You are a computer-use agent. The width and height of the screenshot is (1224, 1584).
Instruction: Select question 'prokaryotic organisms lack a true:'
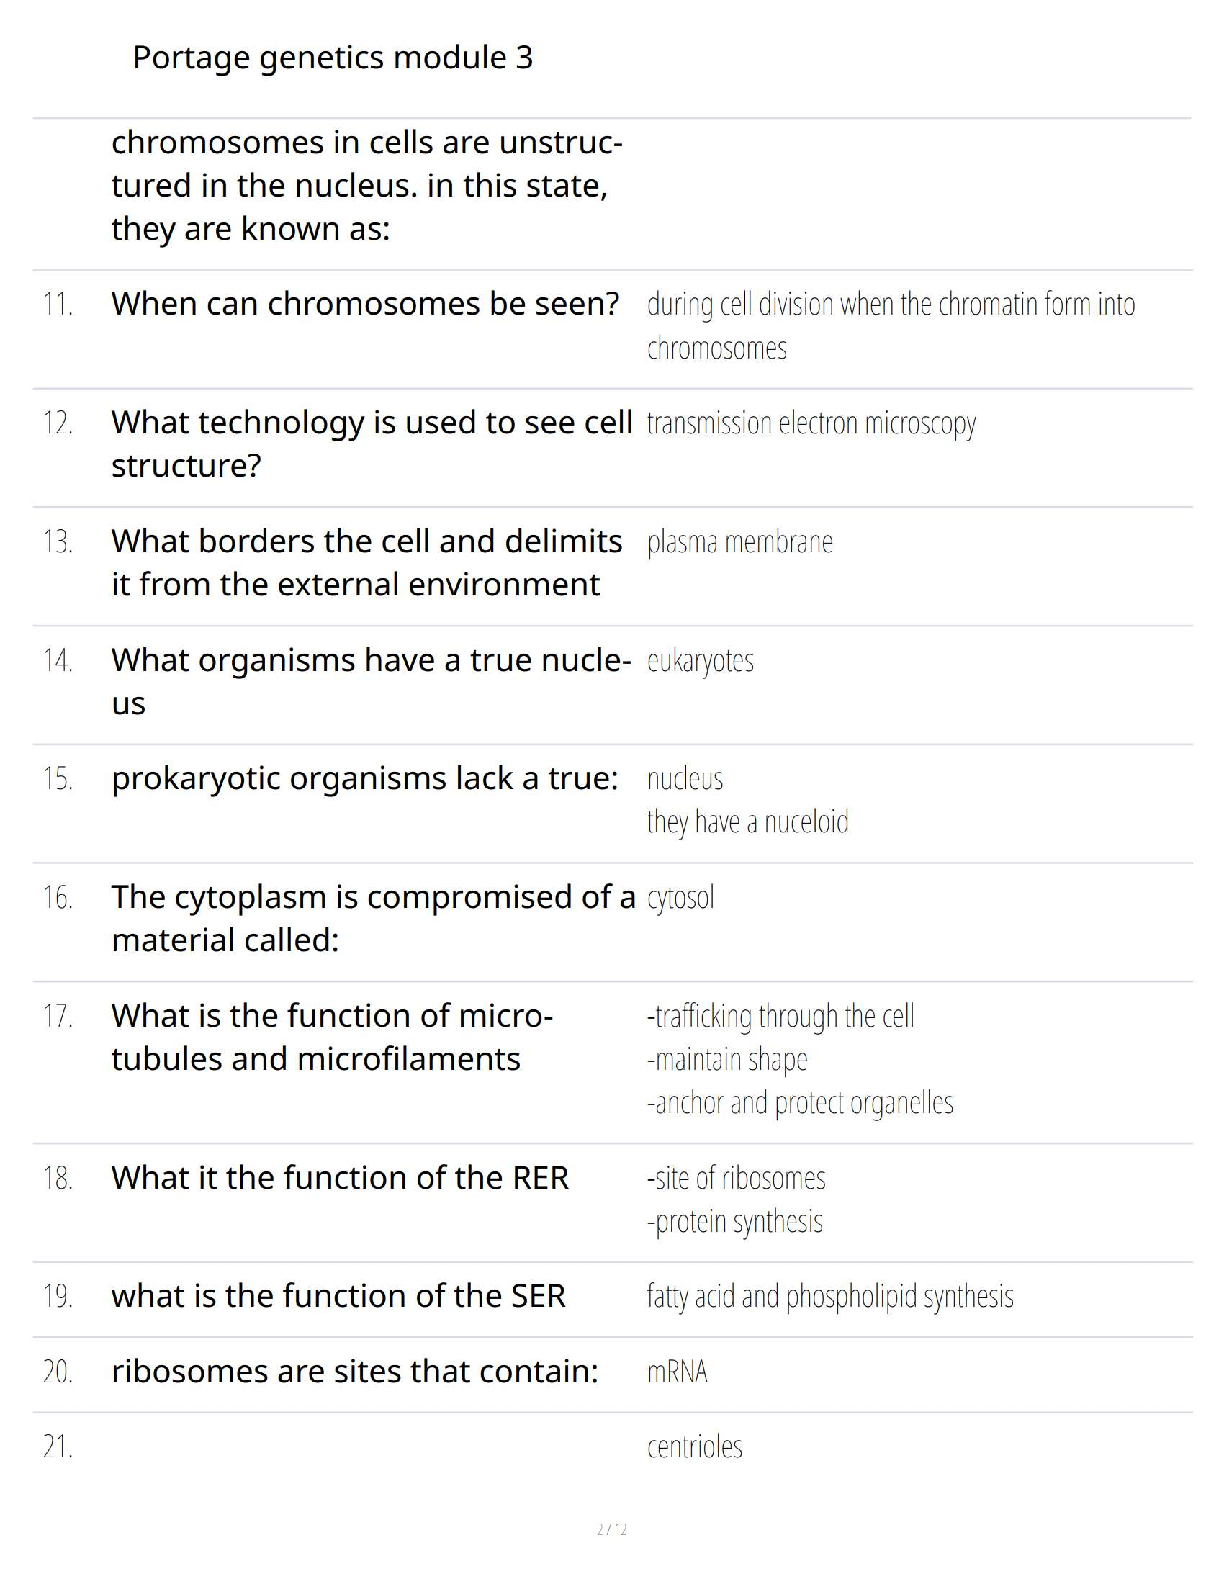365,778
